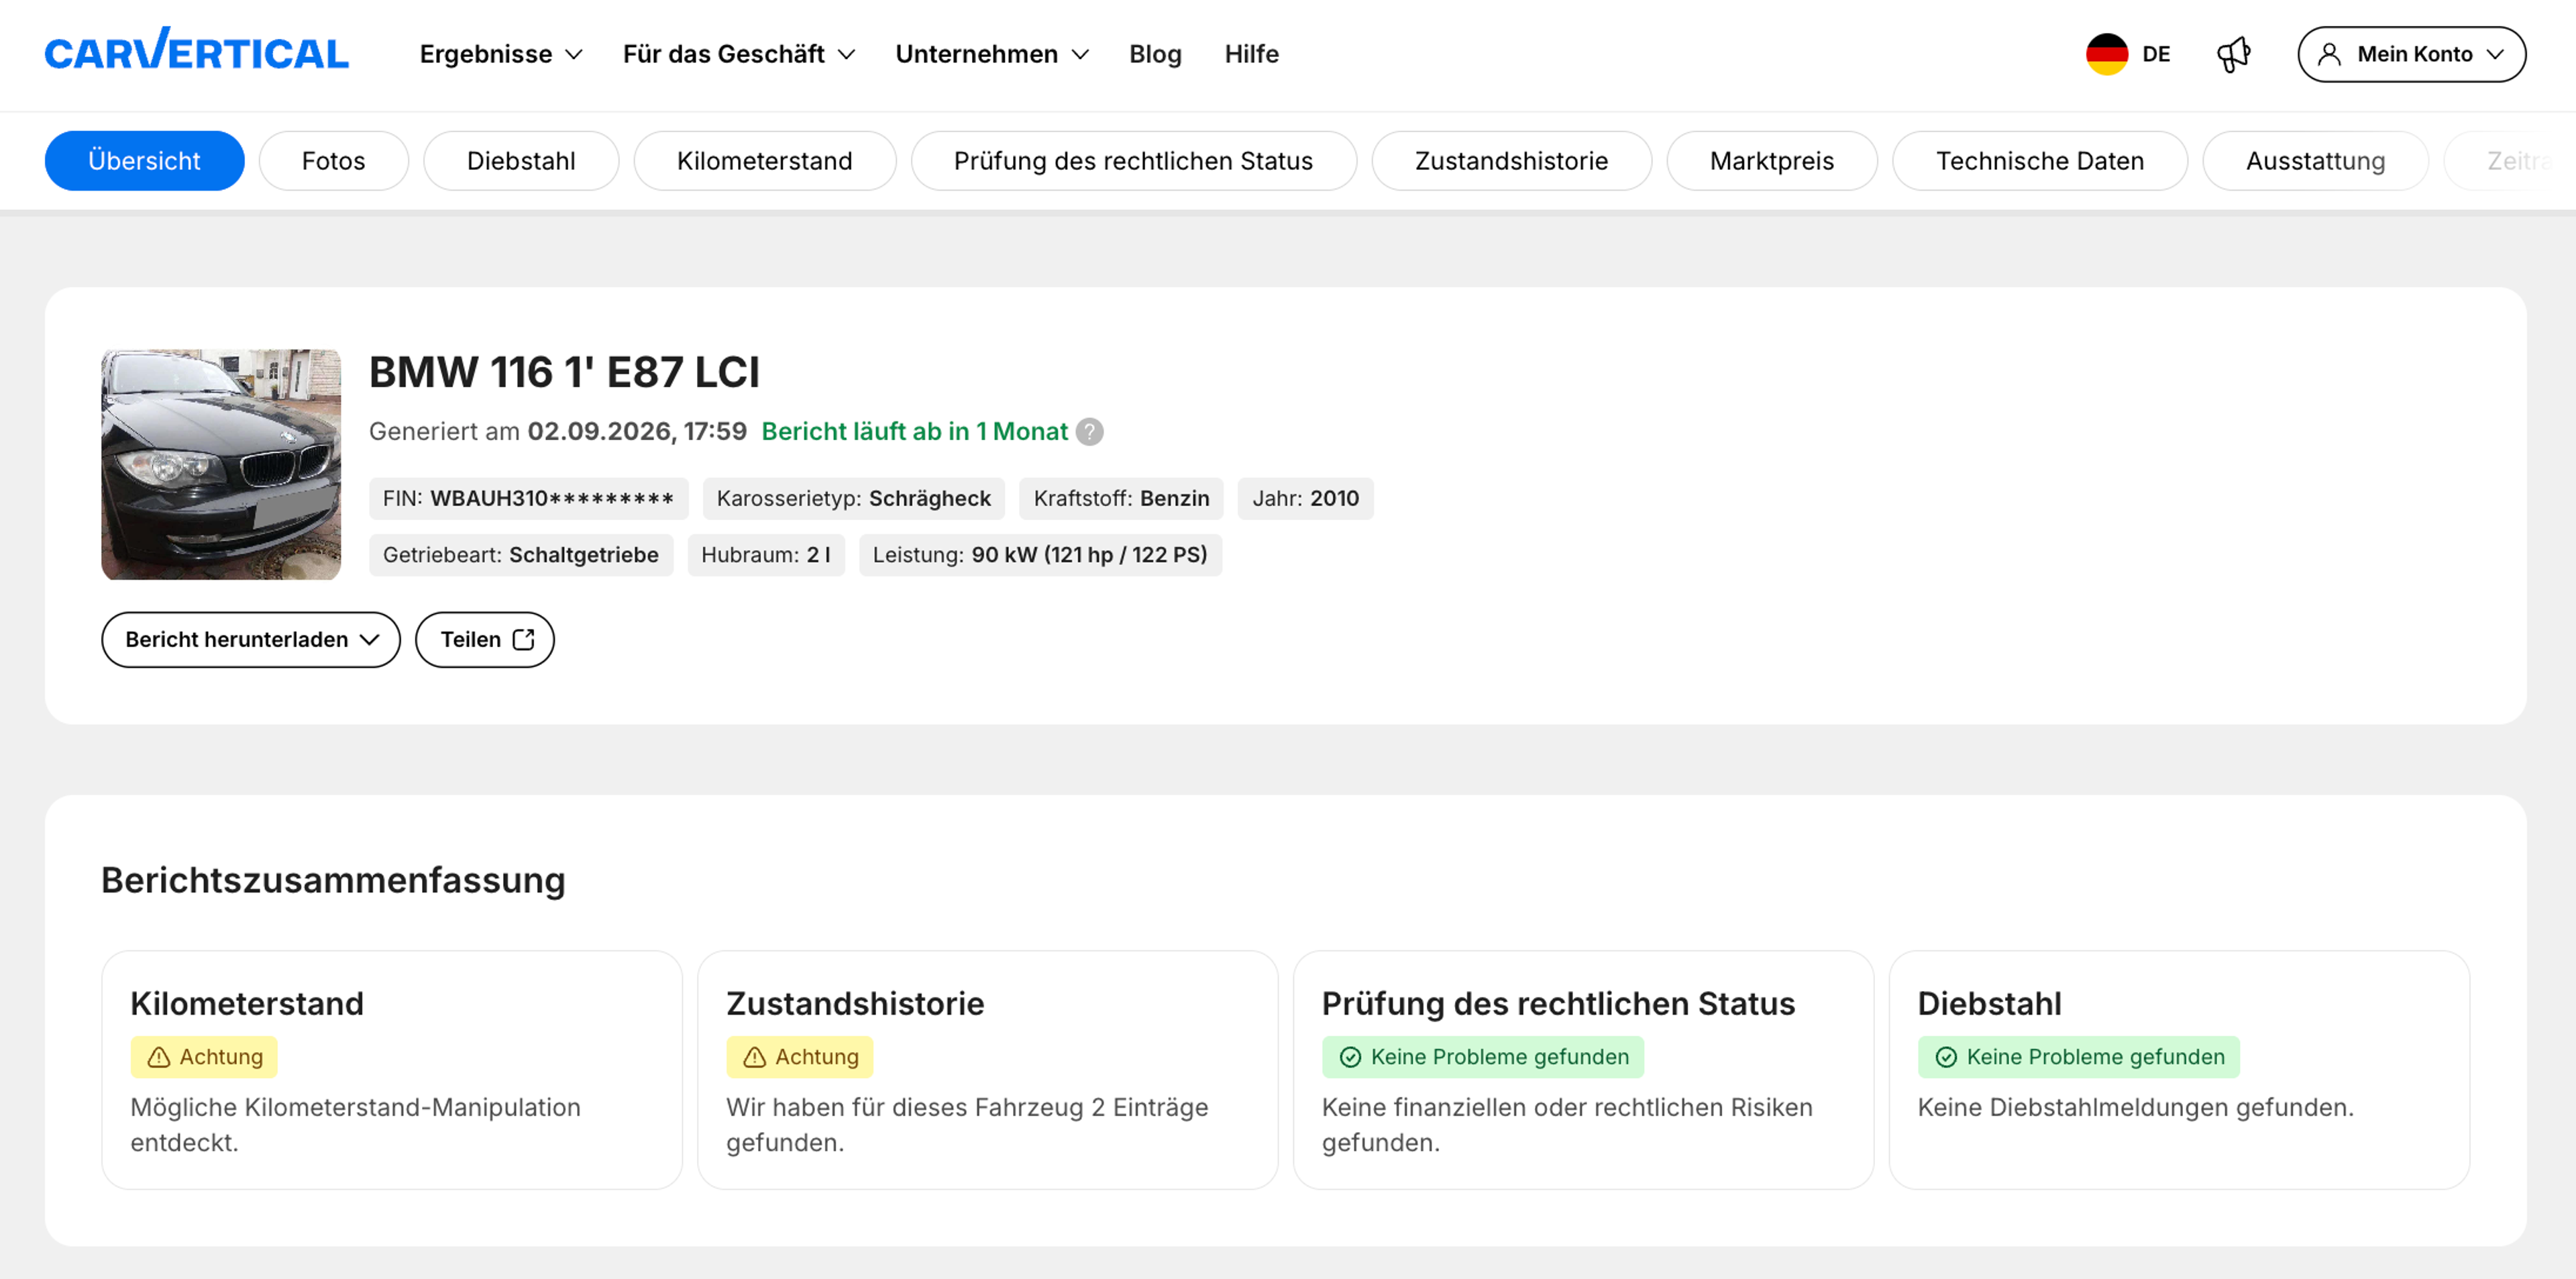Click the Teilen share button
The height and width of the screenshot is (1279, 2576).
tap(485, 639)
